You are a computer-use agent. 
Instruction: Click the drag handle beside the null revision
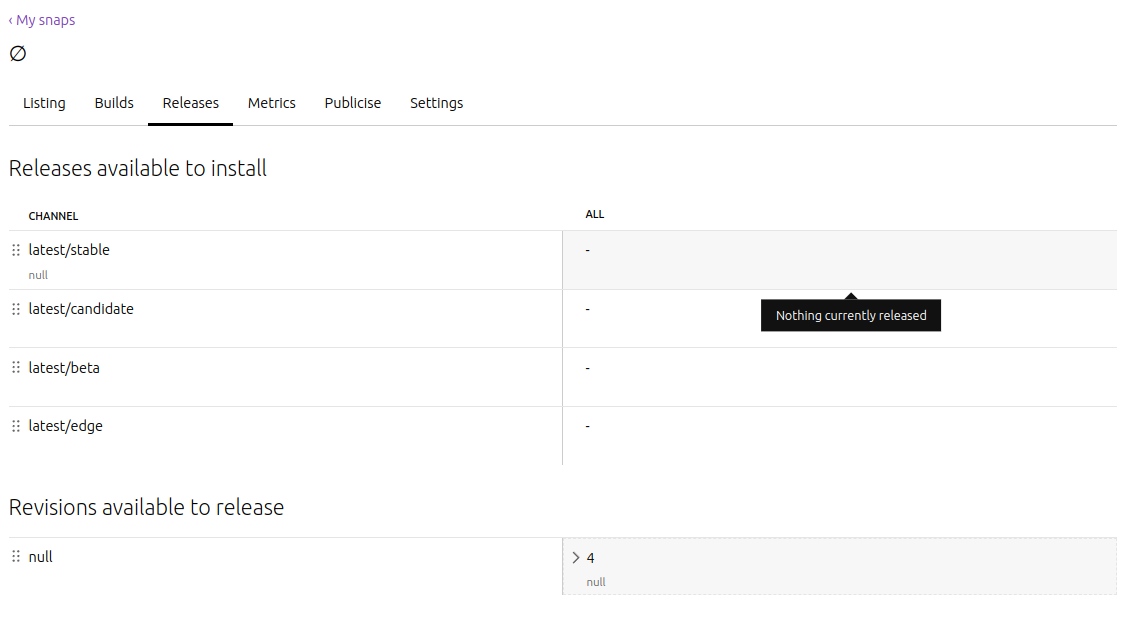tap(16, 556)
